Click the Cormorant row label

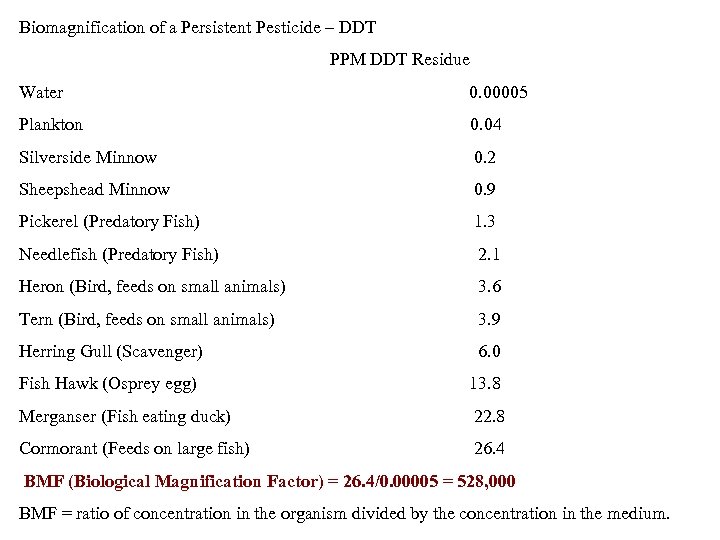click(134, 448)
